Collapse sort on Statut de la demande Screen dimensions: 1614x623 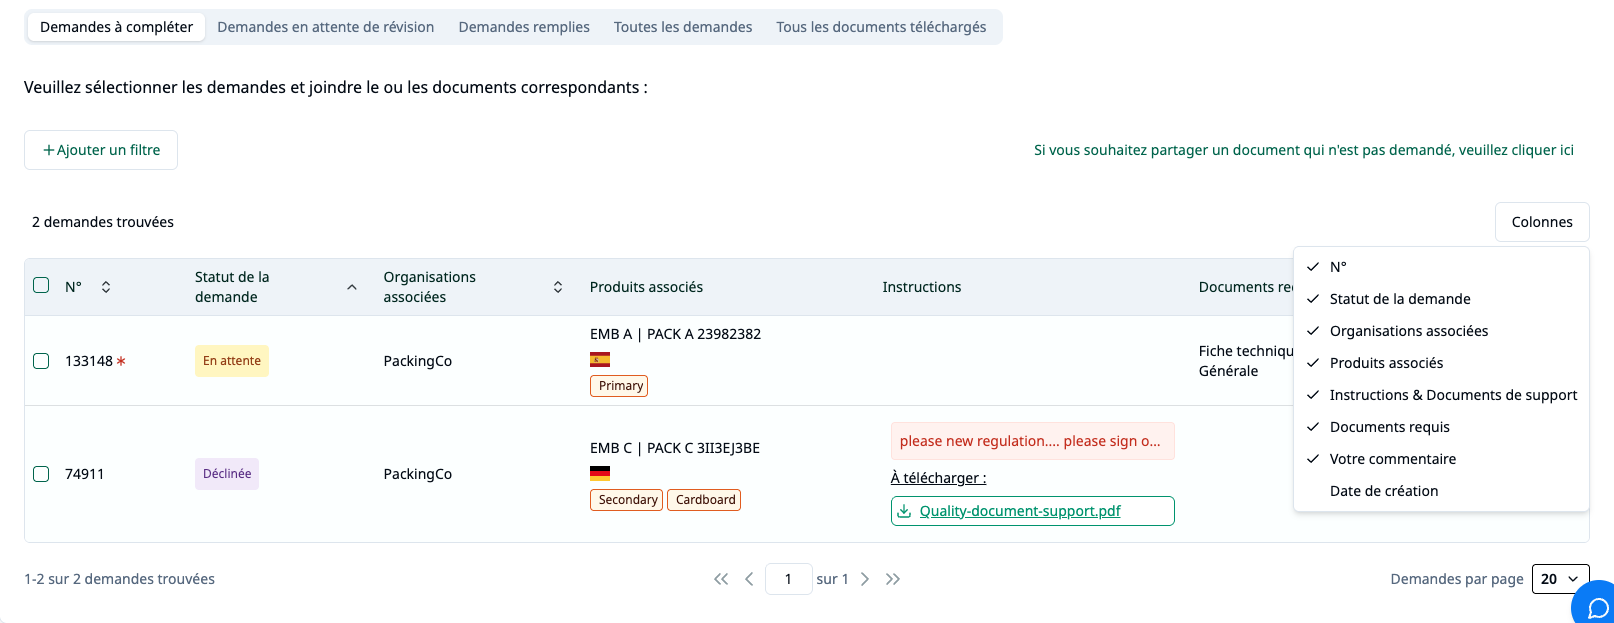tap(352, 287)
